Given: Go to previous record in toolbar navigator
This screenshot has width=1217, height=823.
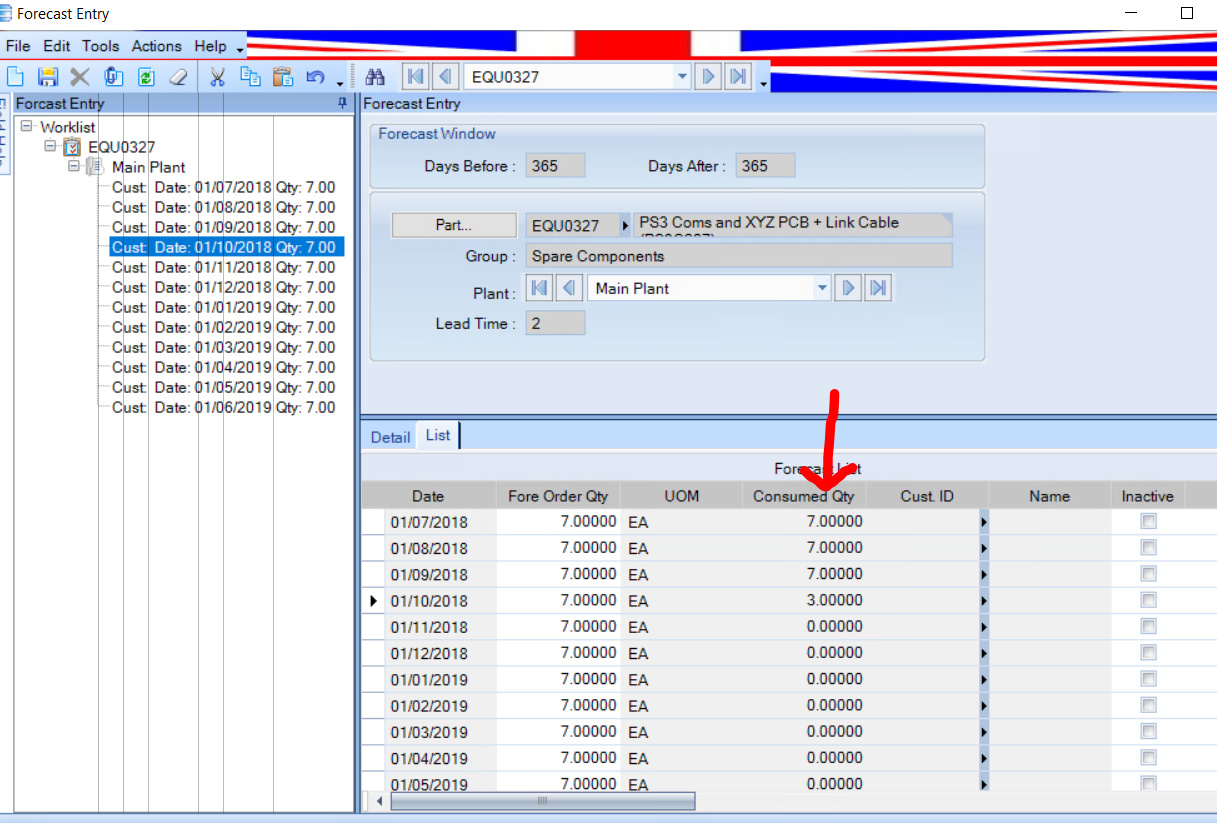Looking at the screenshot, I should click(446, 77).
